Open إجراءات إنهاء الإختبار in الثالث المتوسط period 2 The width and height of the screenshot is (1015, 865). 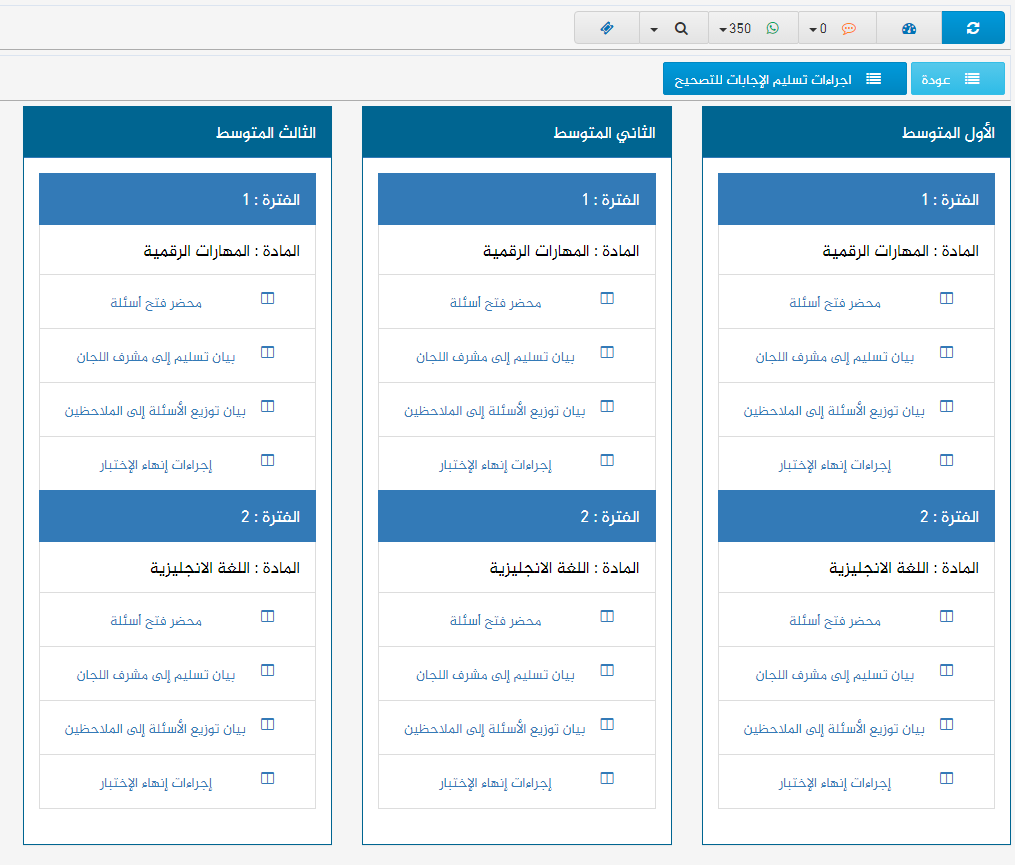tap(156, 782)
